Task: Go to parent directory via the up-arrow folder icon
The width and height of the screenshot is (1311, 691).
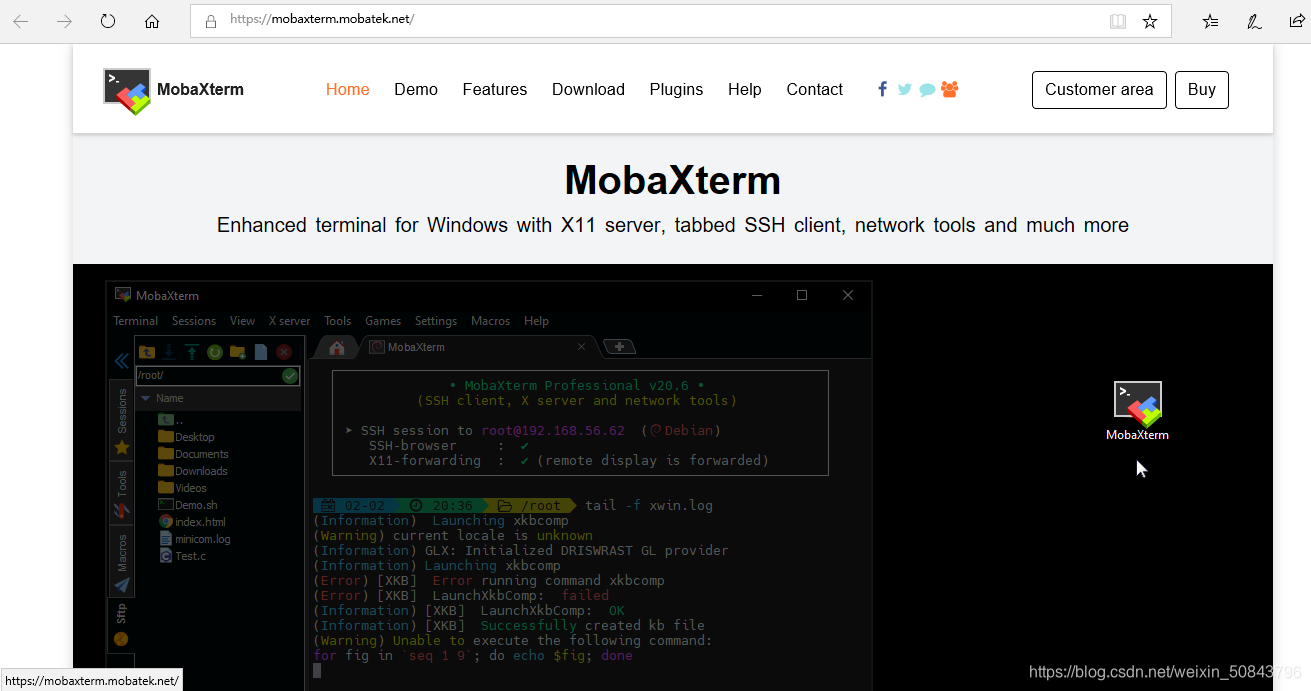Action: tap(147, 352)
